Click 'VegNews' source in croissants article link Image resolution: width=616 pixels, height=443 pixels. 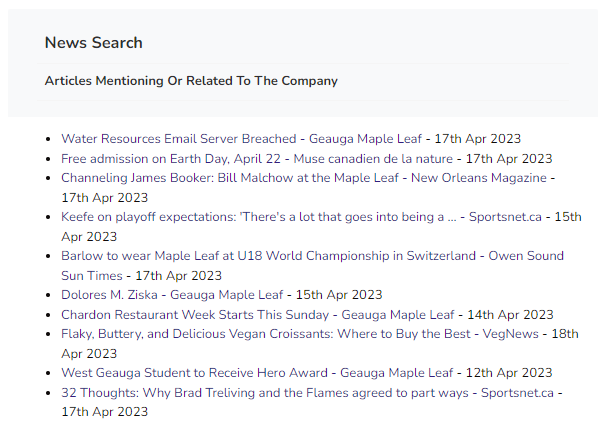511,334
